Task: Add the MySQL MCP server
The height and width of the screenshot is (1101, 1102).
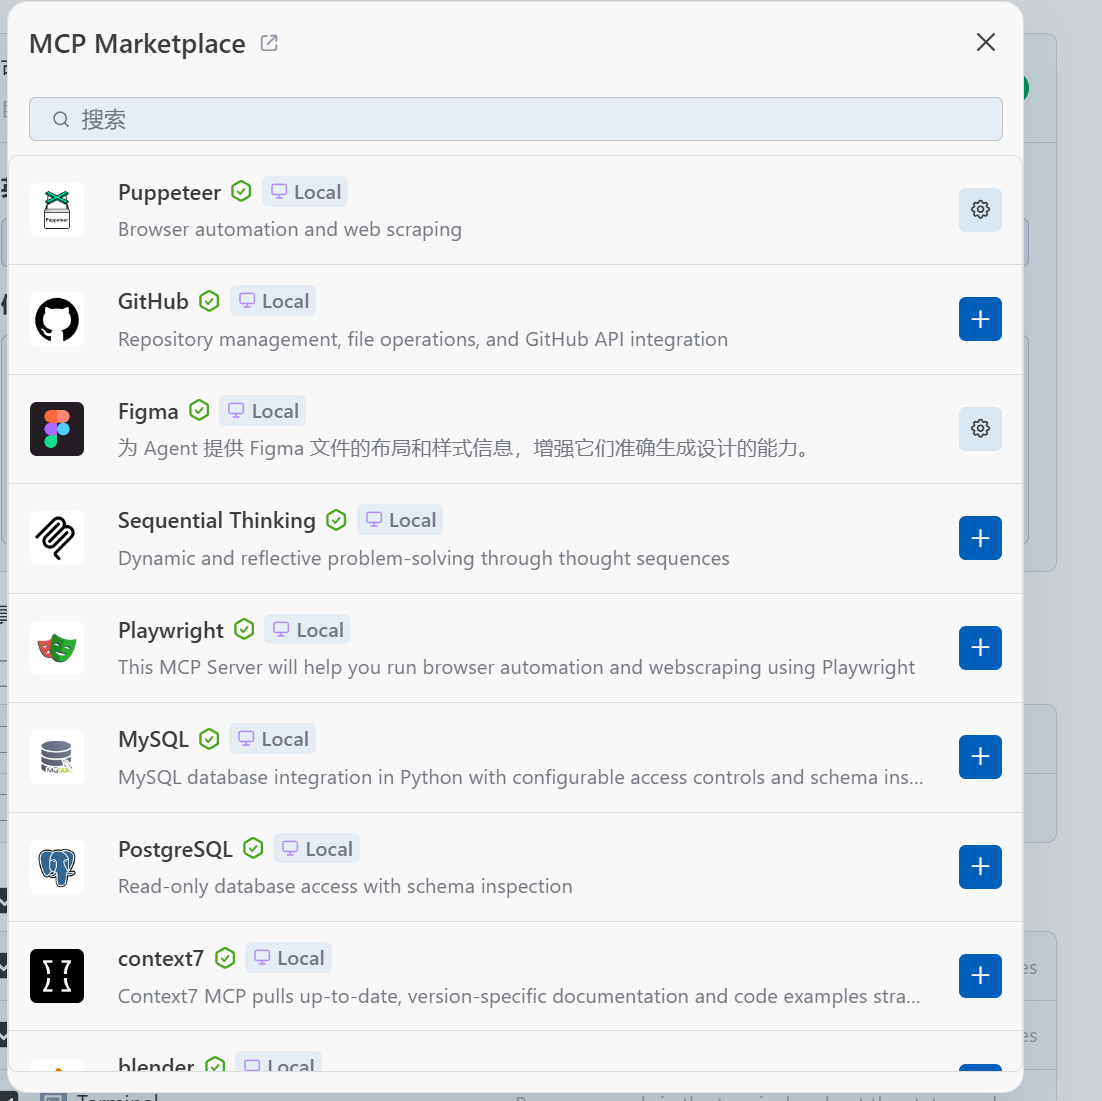Action: pyautogui.click(x=980, y=757)
